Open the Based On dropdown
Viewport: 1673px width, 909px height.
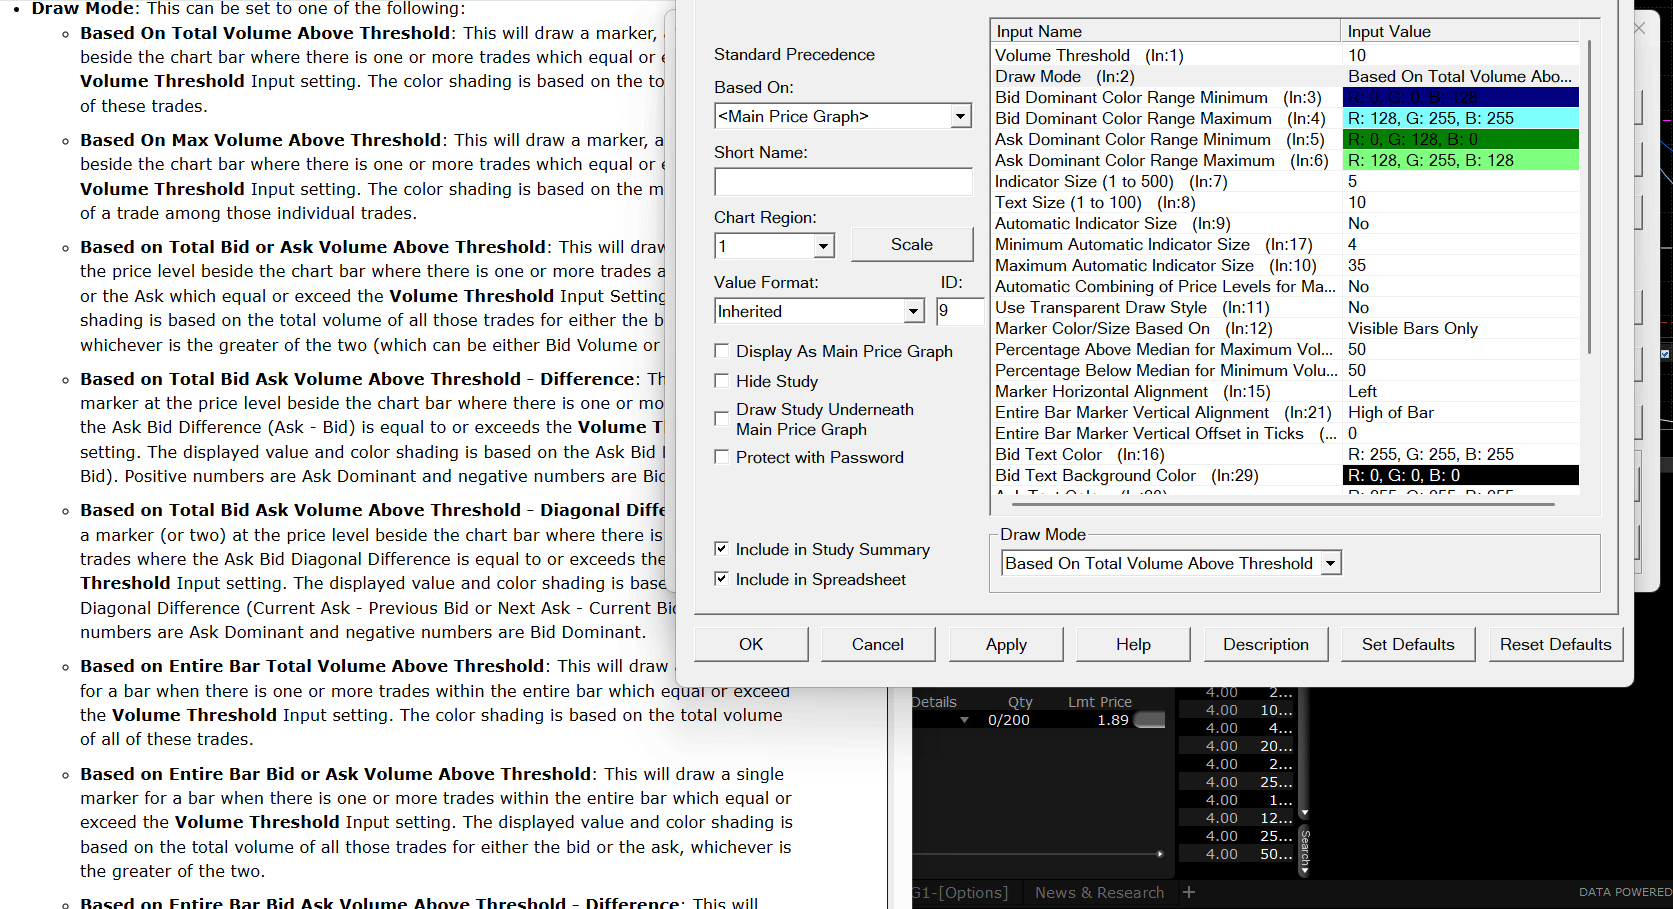click(x=960, y=117)
